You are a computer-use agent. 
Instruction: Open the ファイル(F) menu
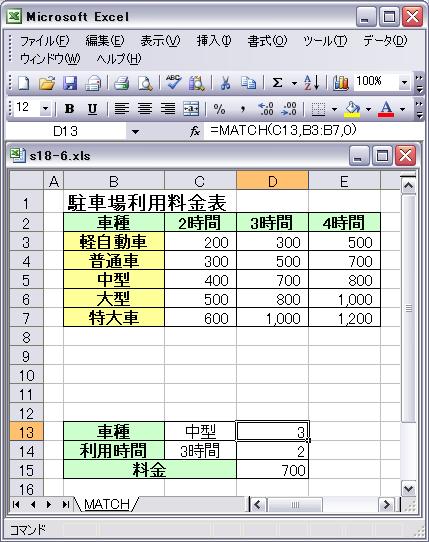(45, 41)
